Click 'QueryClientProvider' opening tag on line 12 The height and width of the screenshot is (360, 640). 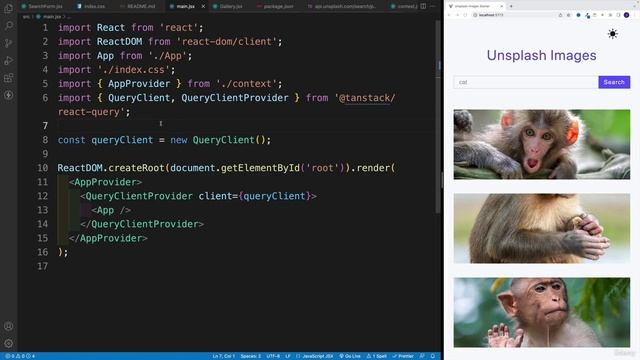coord(139,196)
